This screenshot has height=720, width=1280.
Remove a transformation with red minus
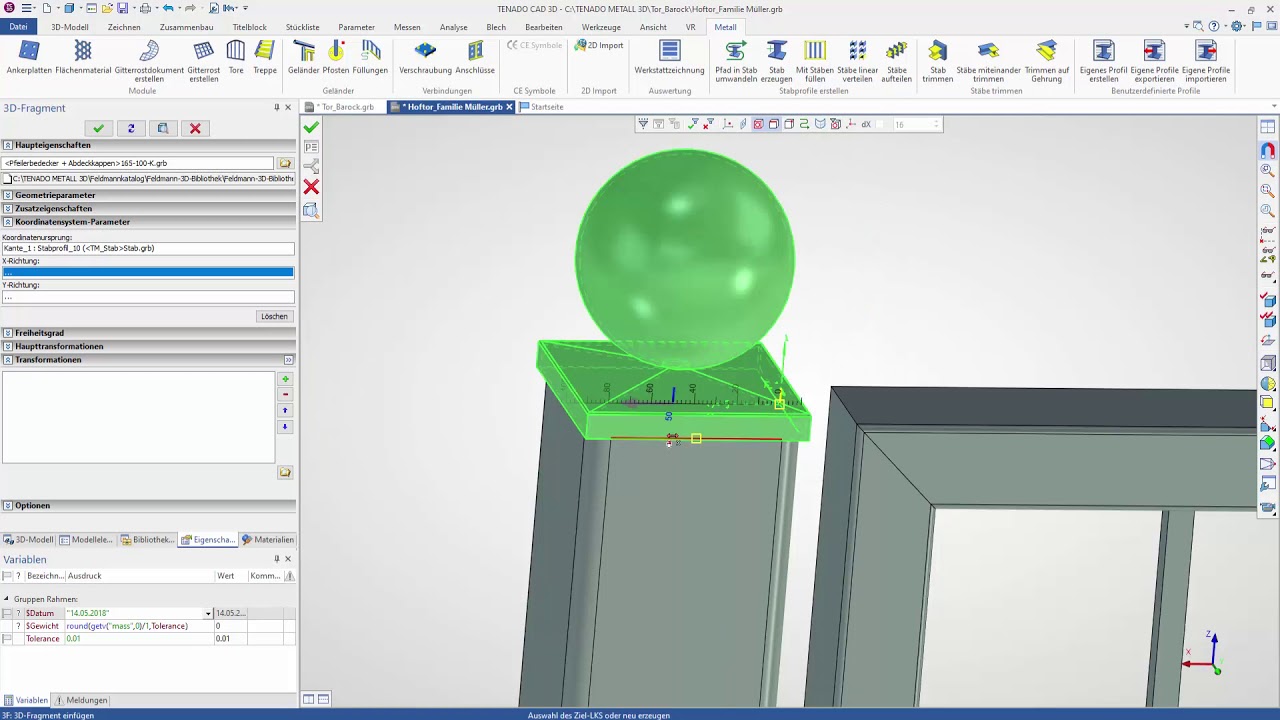[x=285, y=395]
